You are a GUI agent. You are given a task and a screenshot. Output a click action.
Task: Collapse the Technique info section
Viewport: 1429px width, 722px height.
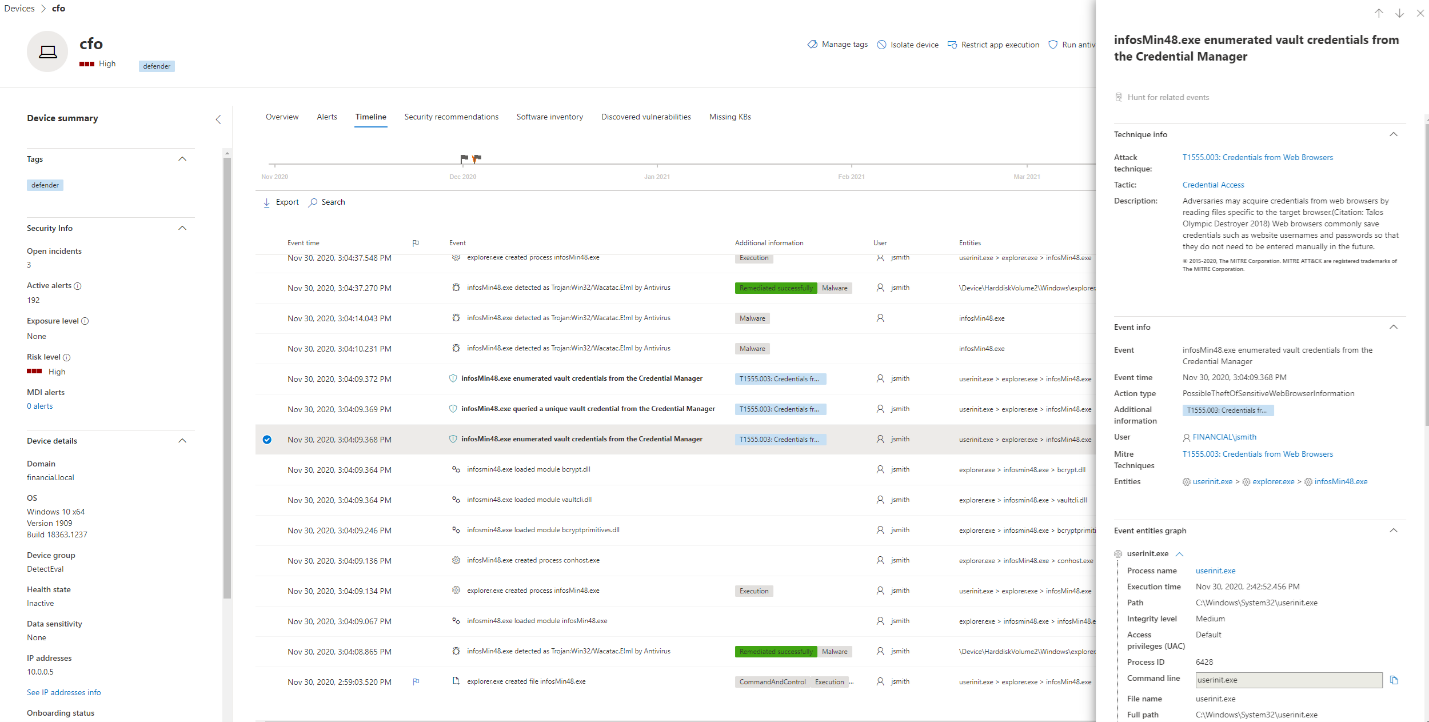(1393, 134)
